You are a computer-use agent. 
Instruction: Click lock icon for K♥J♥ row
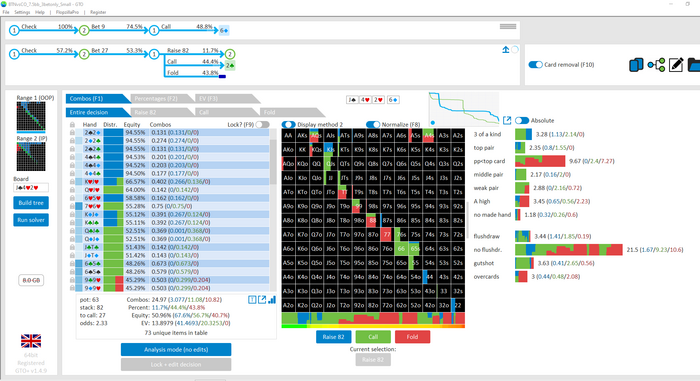(x=72, y=182)
